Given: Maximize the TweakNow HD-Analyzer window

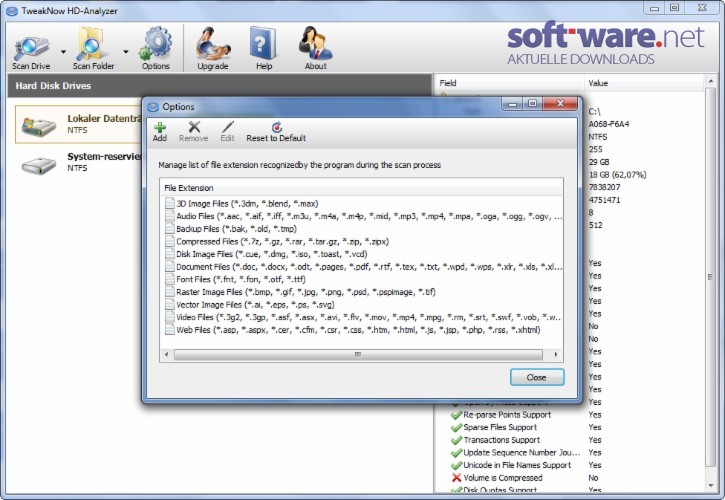Looking at the screenshot, I should click(x=675, y=8).
